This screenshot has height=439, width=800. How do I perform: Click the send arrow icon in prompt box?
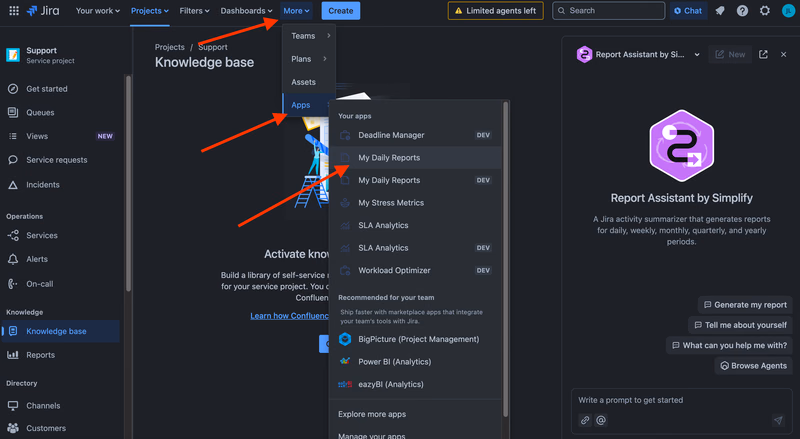pos(778,420)
